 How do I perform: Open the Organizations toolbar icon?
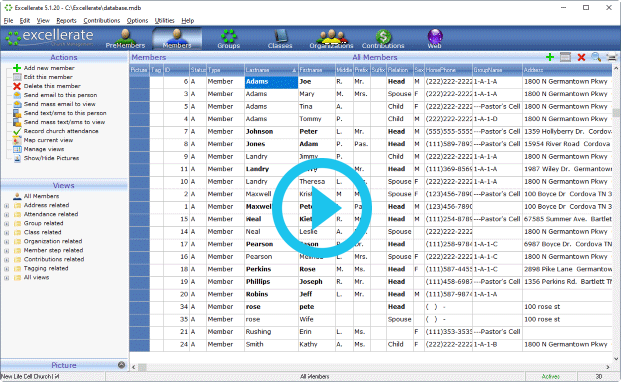[331, 38]
